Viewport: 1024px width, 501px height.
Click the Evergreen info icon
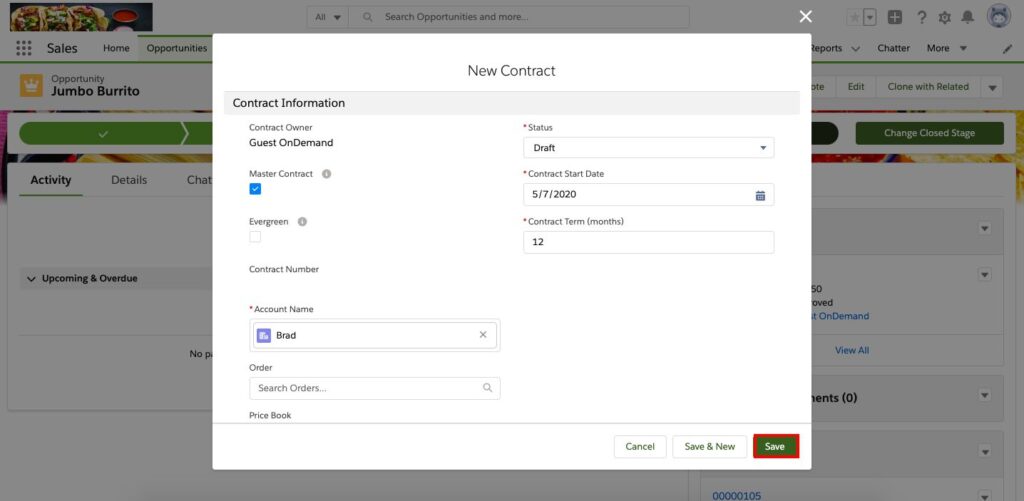click(x=302, y=222)
